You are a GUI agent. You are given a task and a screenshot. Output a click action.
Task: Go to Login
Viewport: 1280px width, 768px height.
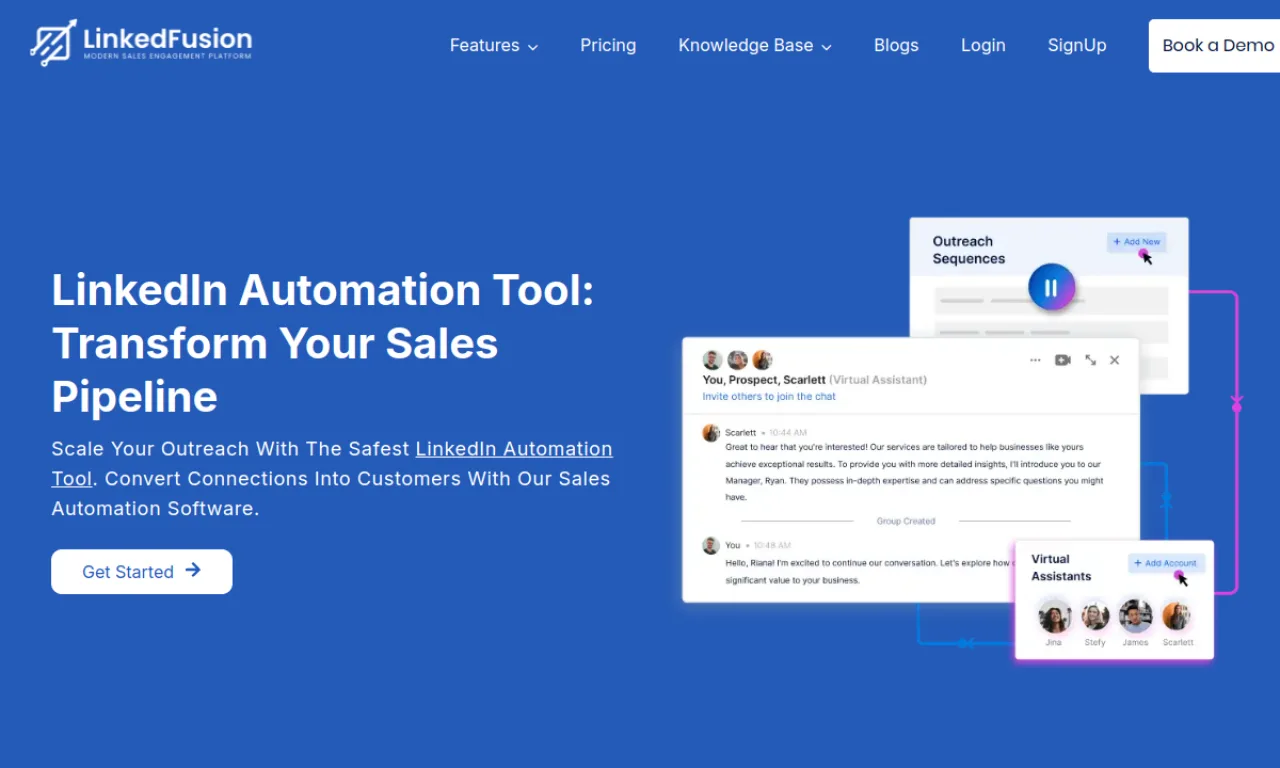(983, 45)
